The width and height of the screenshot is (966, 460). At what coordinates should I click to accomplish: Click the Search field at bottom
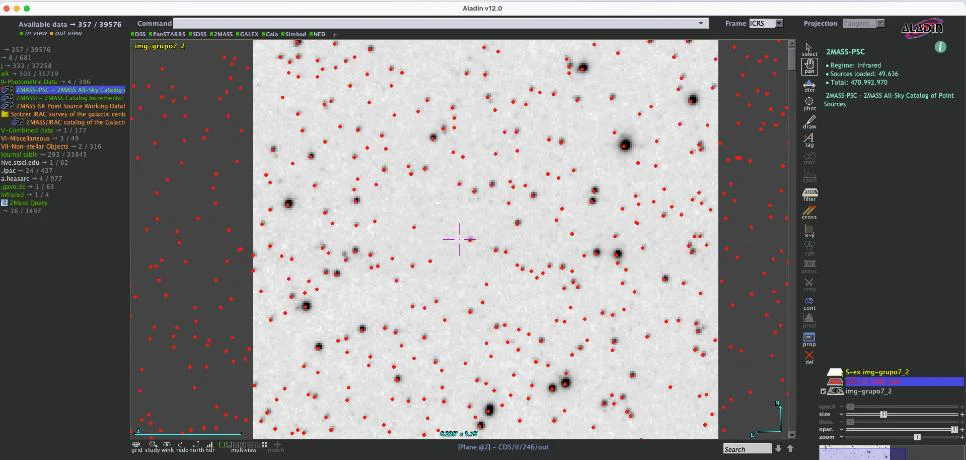[x=747, y=449]
